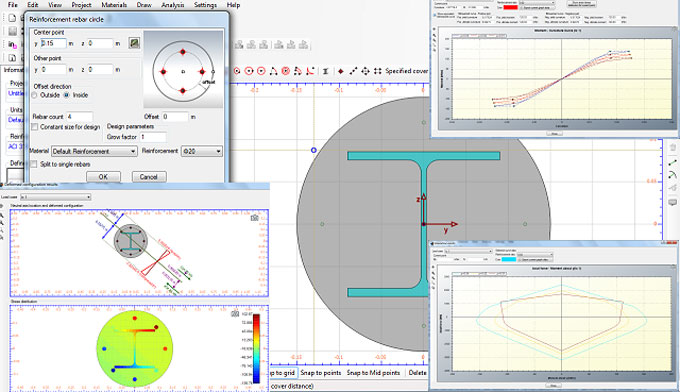Image resolution: width=680 pixels, height=392 pixels.
Task: Click comment bubble icon in right sidebar
Action: pos(673,202)
